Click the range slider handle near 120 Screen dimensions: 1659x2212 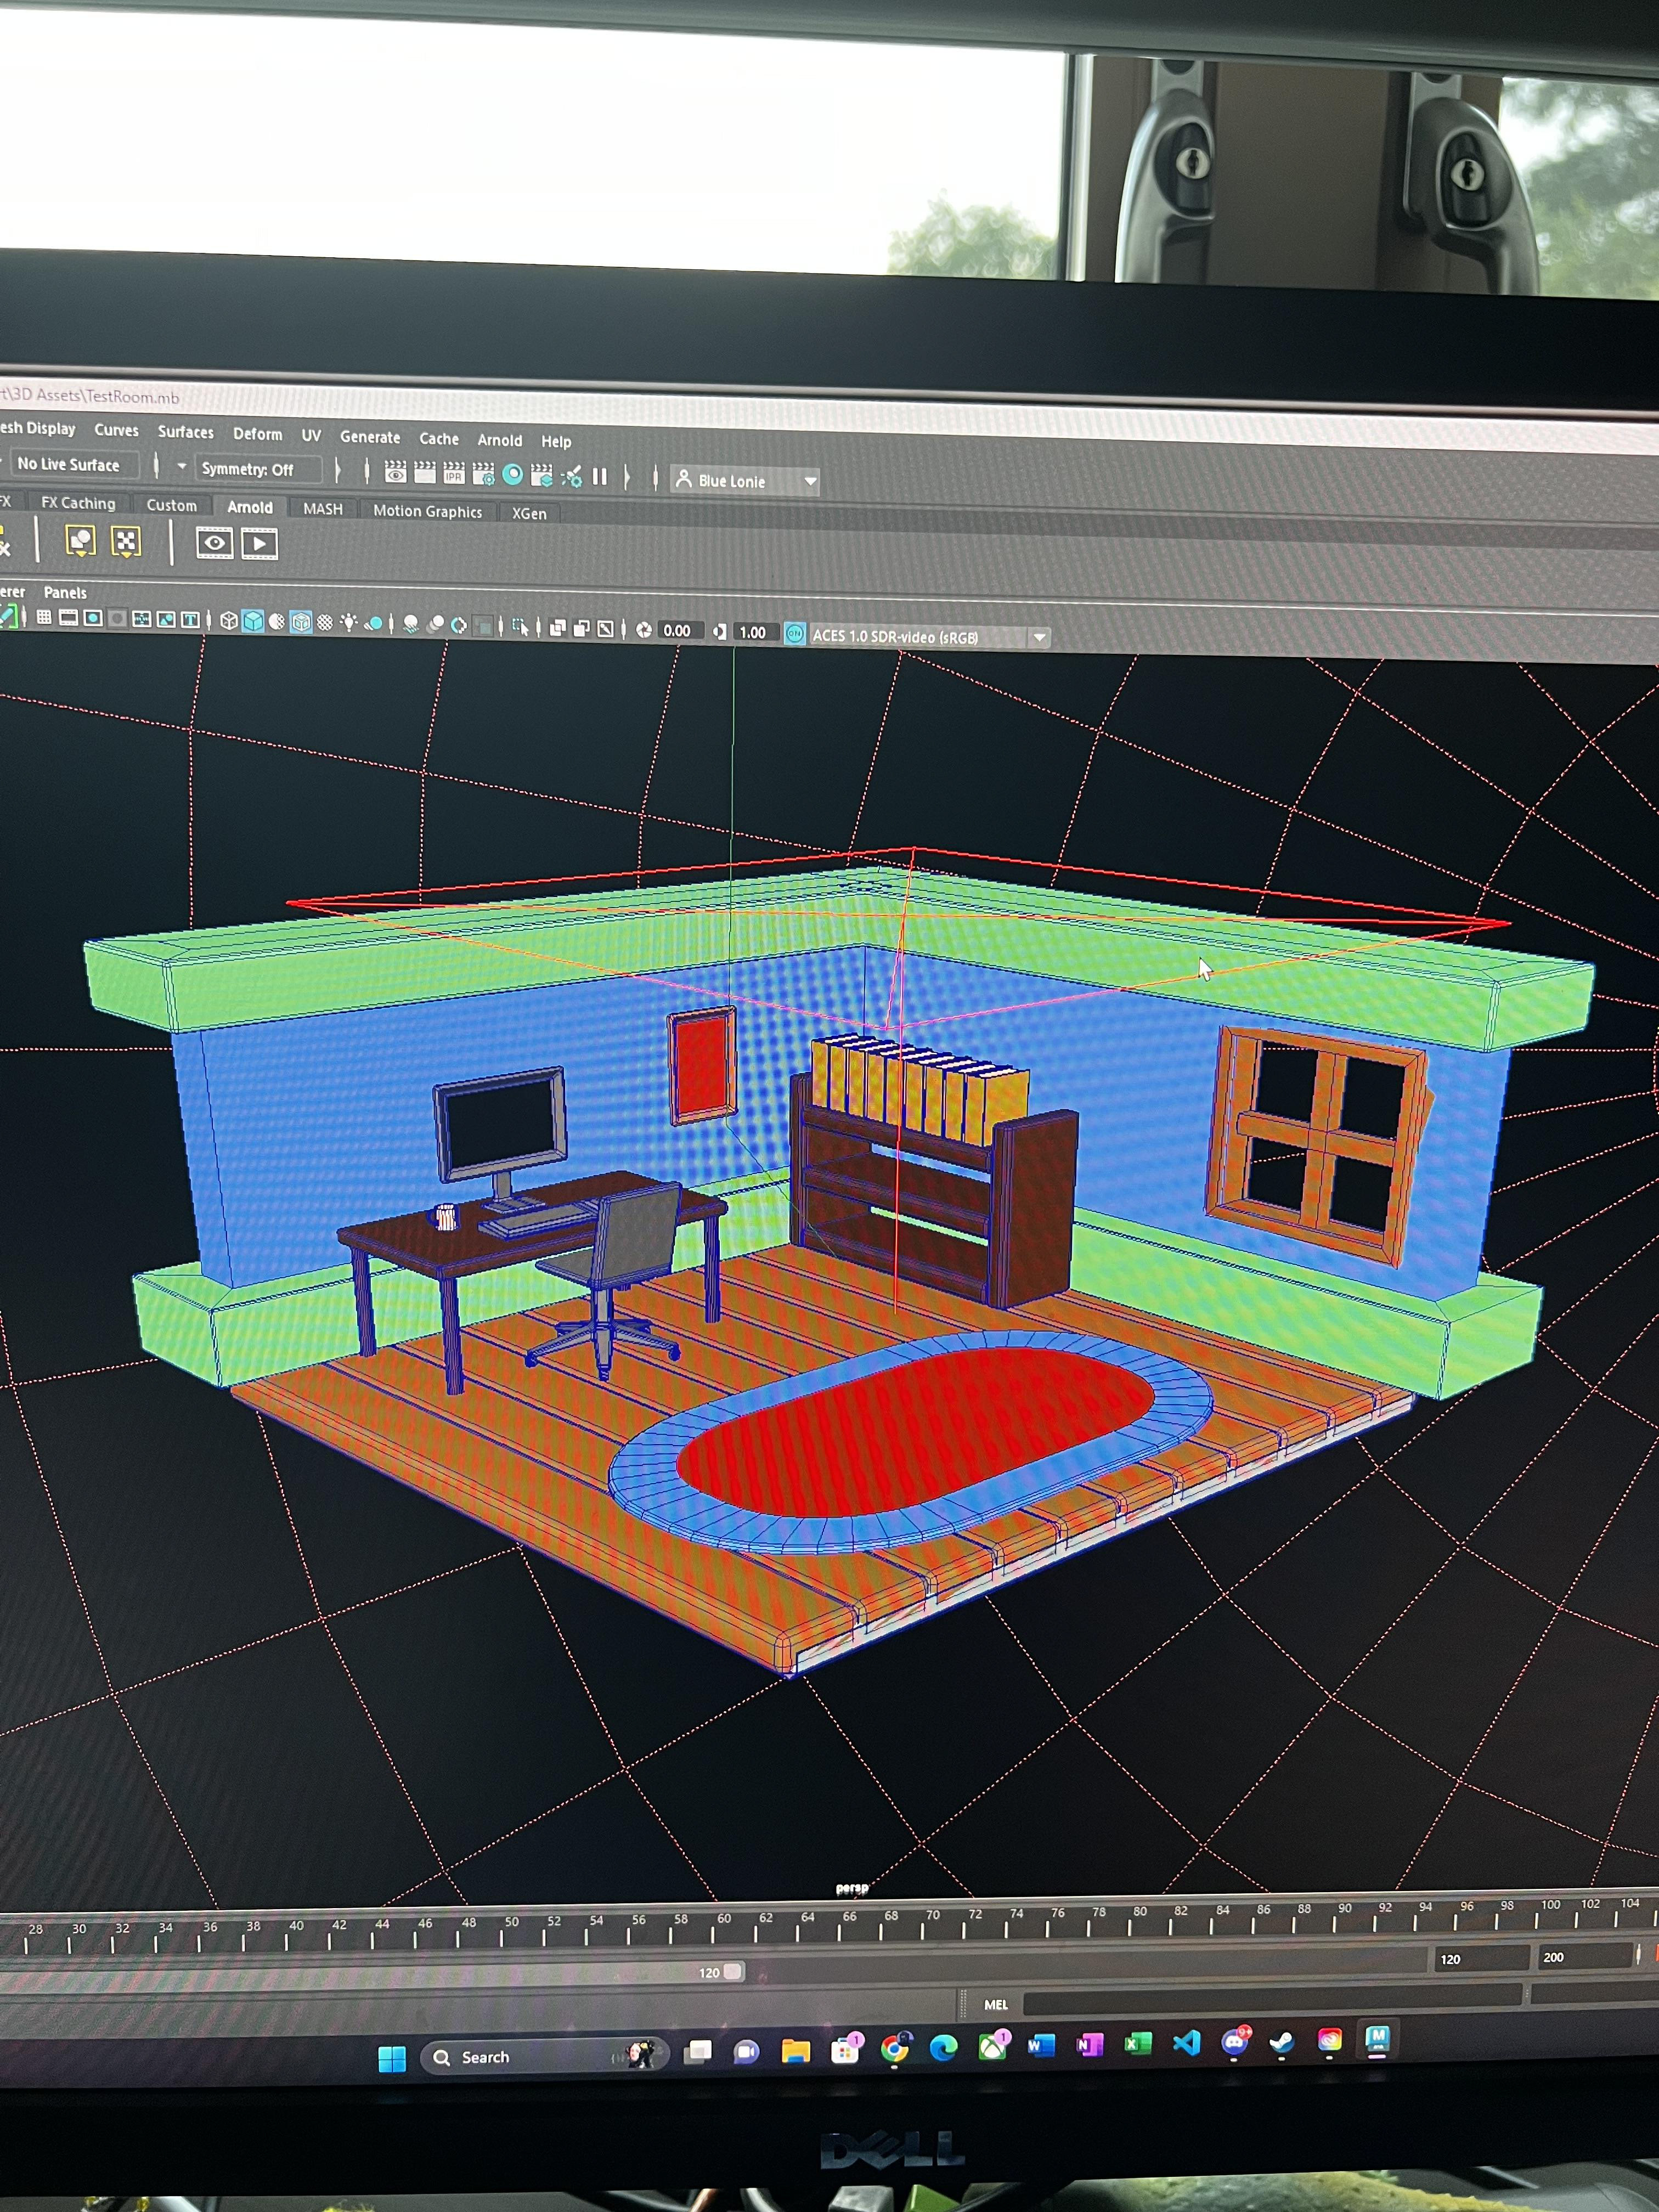coord(732,1972)
